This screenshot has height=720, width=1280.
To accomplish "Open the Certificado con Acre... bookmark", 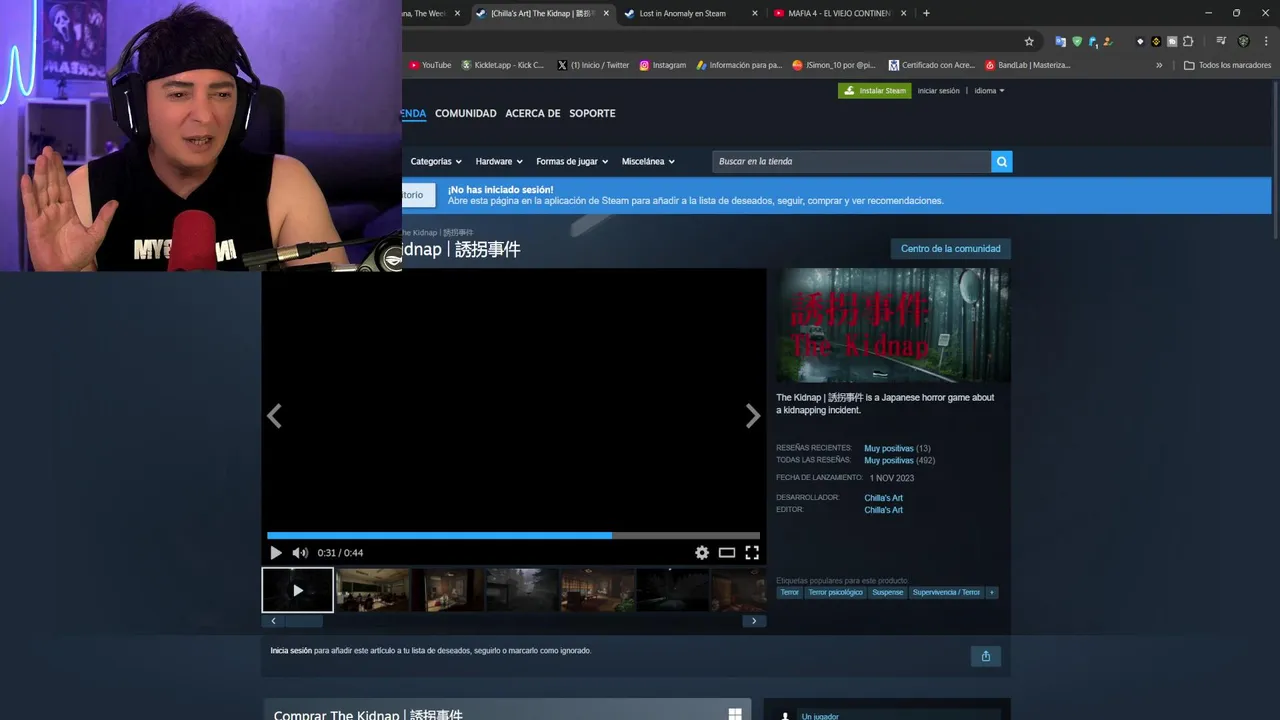I will point(931,66).
